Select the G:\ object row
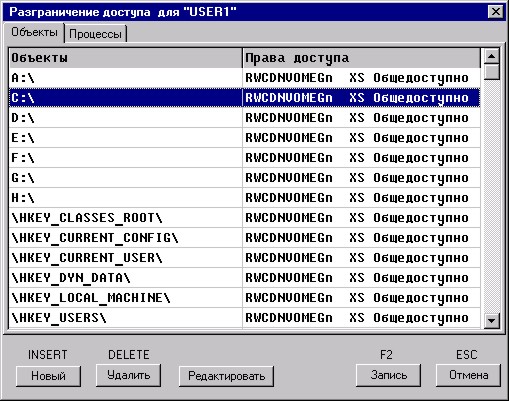 (x=245, y=178)
